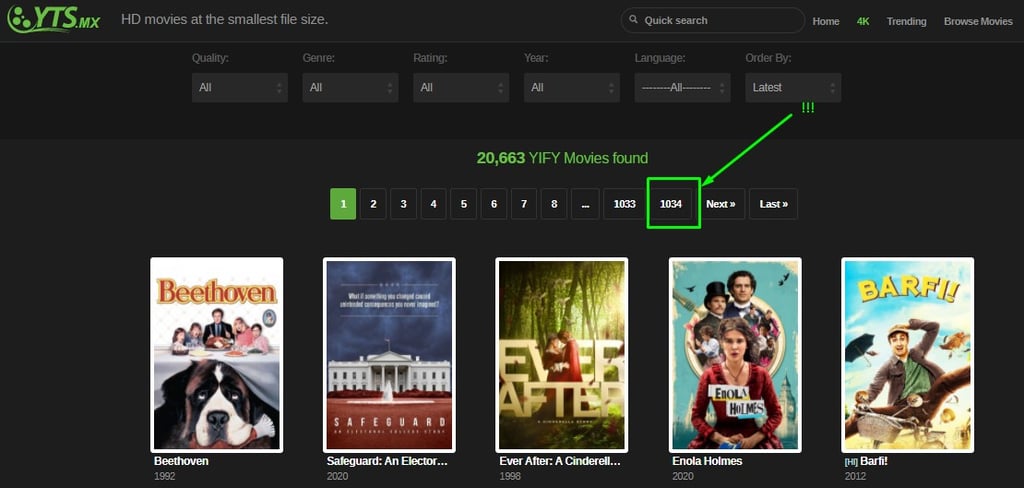Open the Beethoven movie poster
Image resolution: width=1024 pixels, height=488 pixels.
[x=217, y=355]
